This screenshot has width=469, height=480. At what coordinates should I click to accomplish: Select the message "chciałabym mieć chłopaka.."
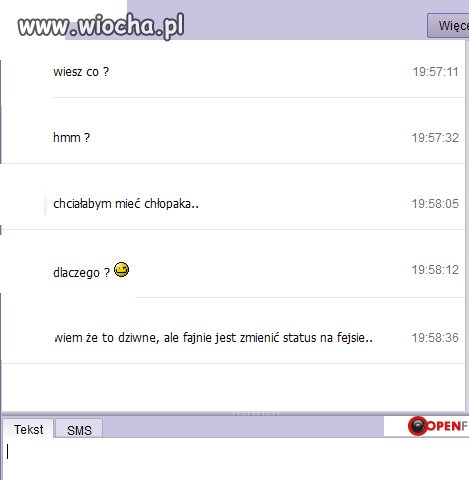click(126, 203)
